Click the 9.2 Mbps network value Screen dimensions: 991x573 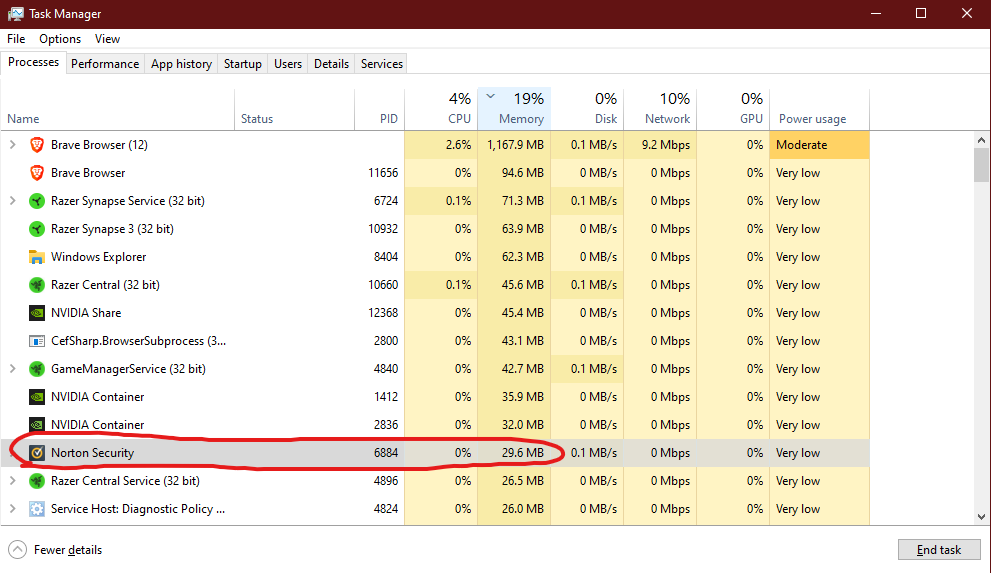click(x=666, y=145)
